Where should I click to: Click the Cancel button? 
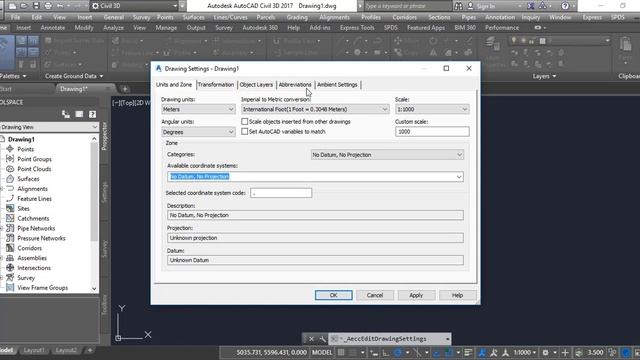click(x=375, y=295)
